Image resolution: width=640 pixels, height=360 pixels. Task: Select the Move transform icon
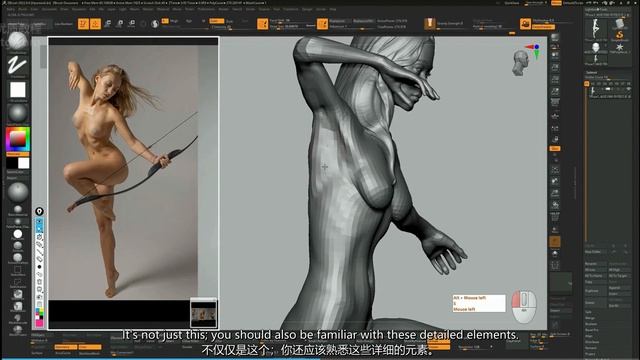coord(107,24)
